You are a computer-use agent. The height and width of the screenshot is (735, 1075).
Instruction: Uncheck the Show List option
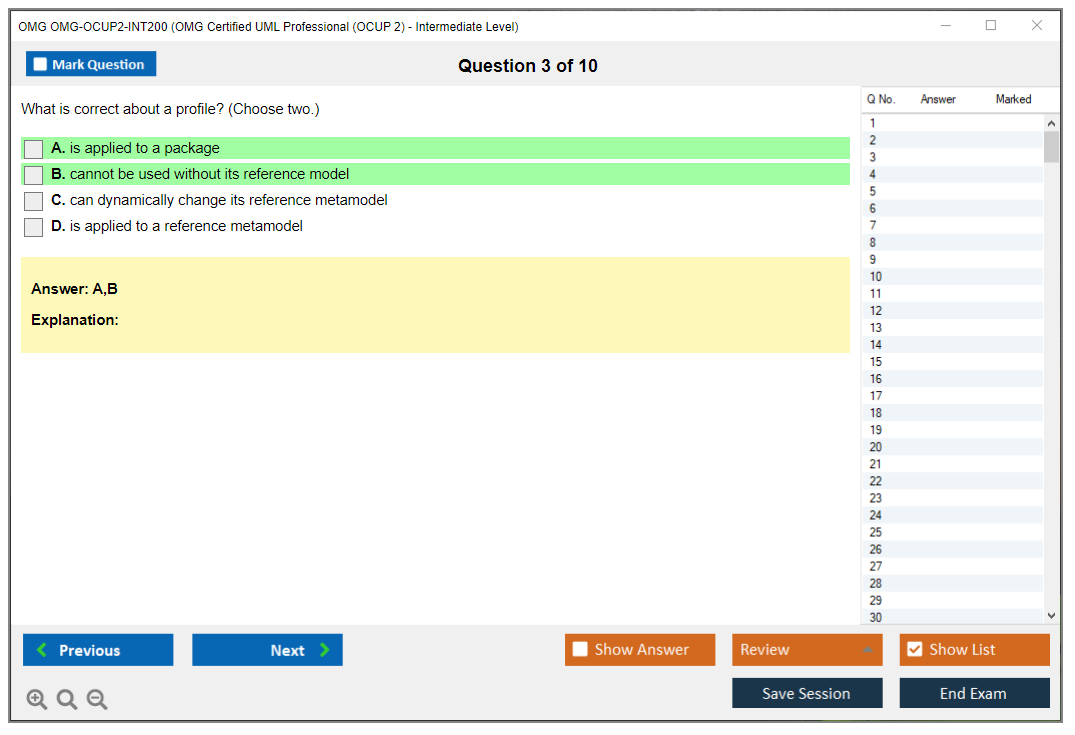tap(915, 650)
